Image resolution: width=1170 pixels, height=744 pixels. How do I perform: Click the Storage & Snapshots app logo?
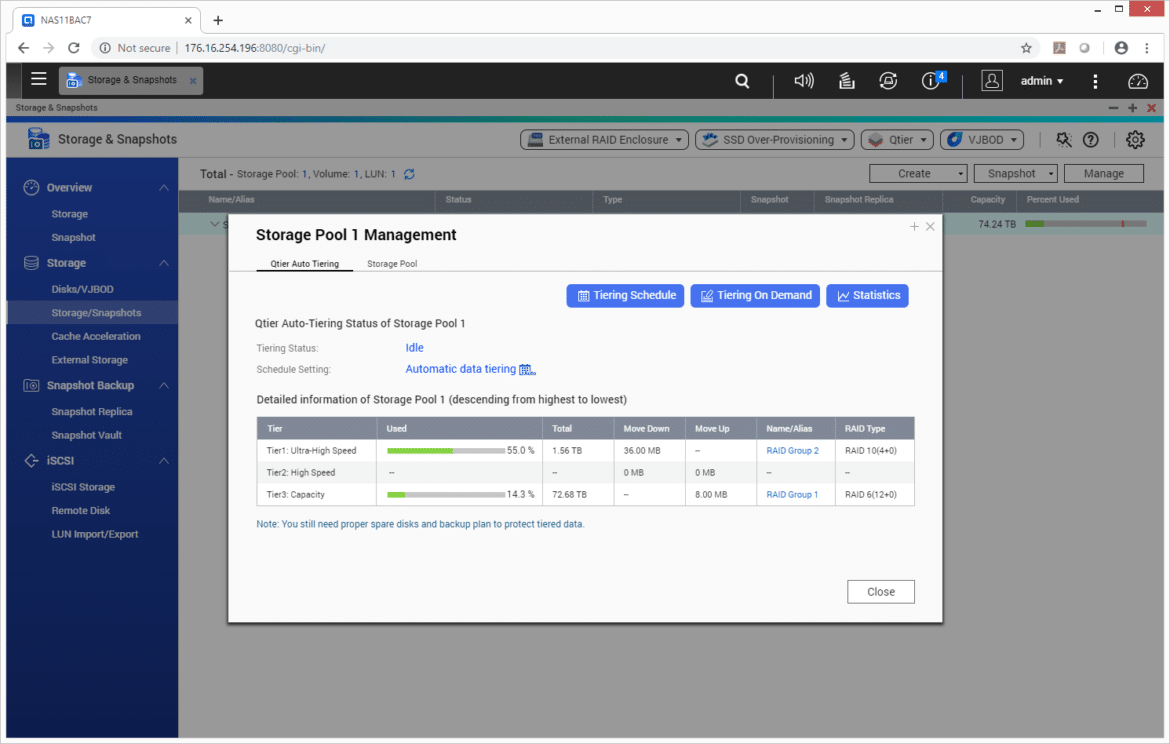click(38, 139)
